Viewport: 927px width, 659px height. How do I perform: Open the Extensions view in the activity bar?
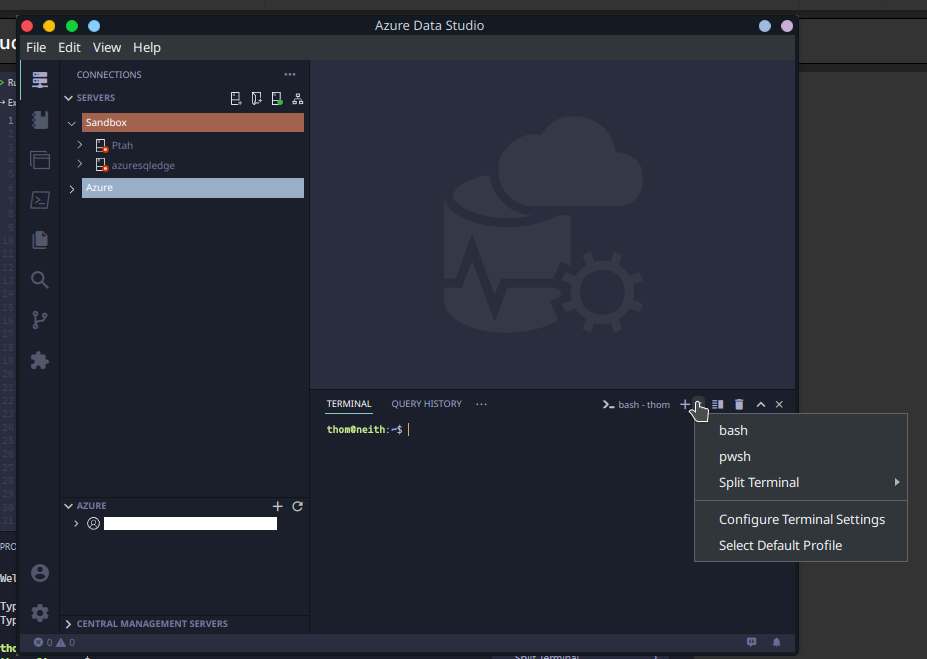coord(39,360)
